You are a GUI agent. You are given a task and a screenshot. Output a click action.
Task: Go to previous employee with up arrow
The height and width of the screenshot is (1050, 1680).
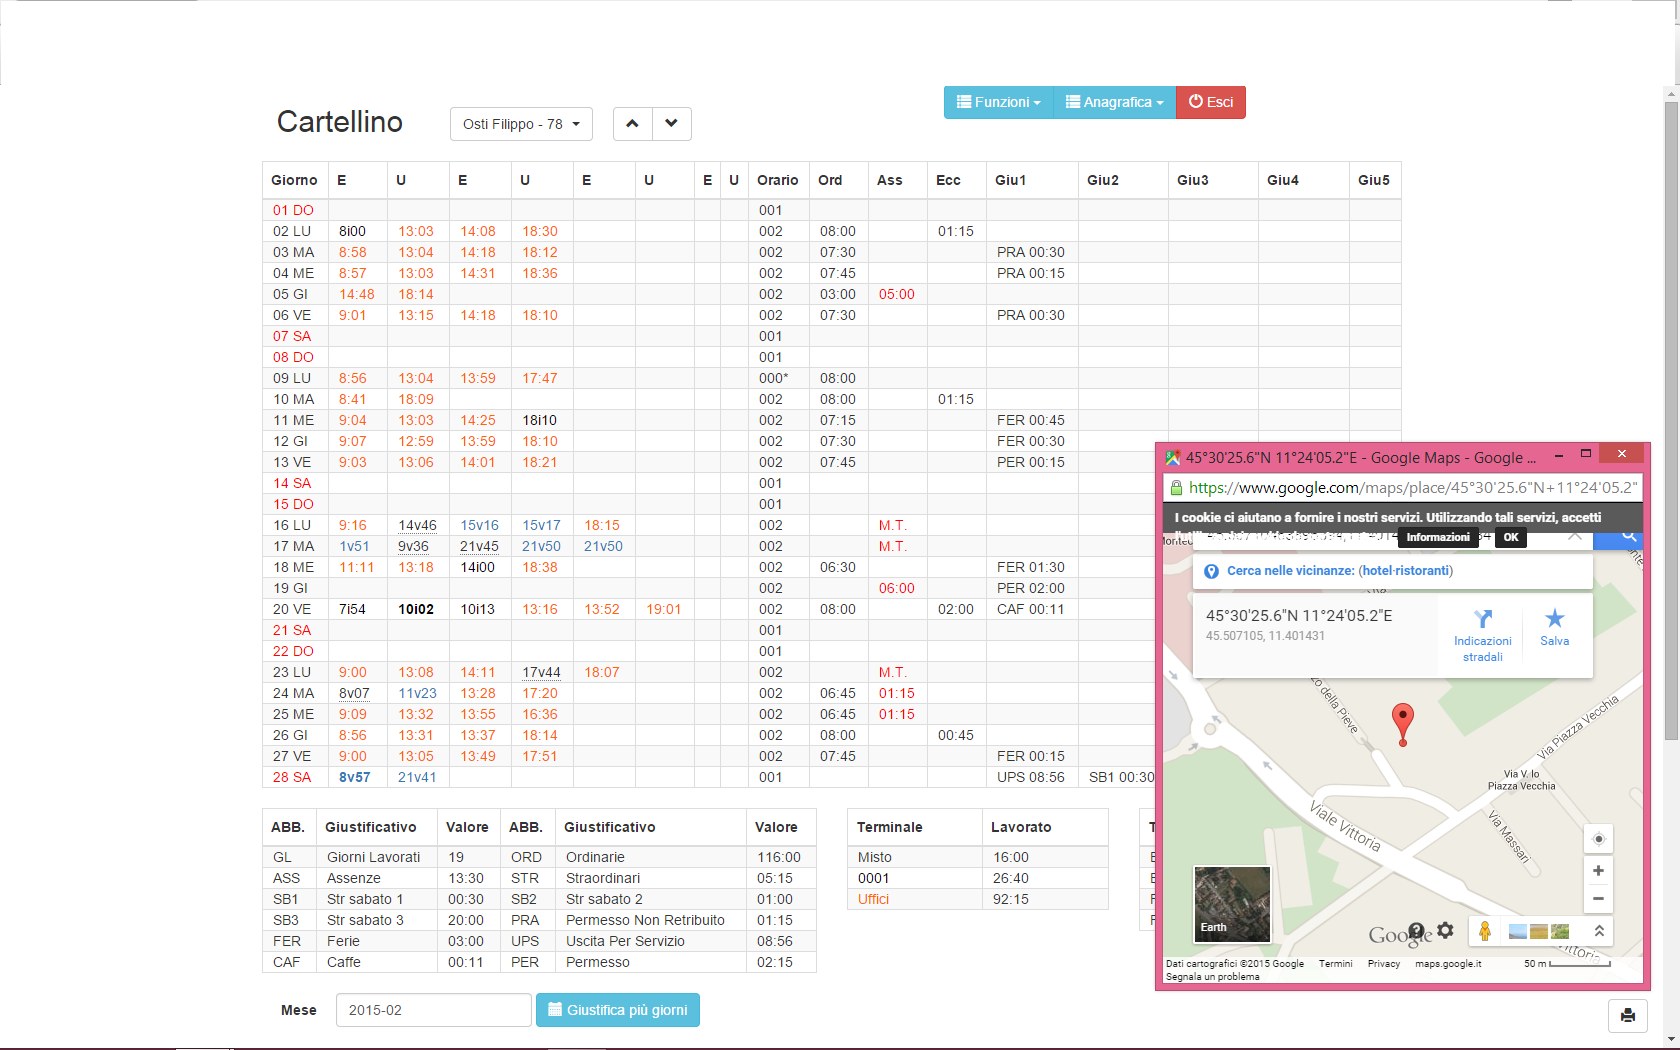632,124
